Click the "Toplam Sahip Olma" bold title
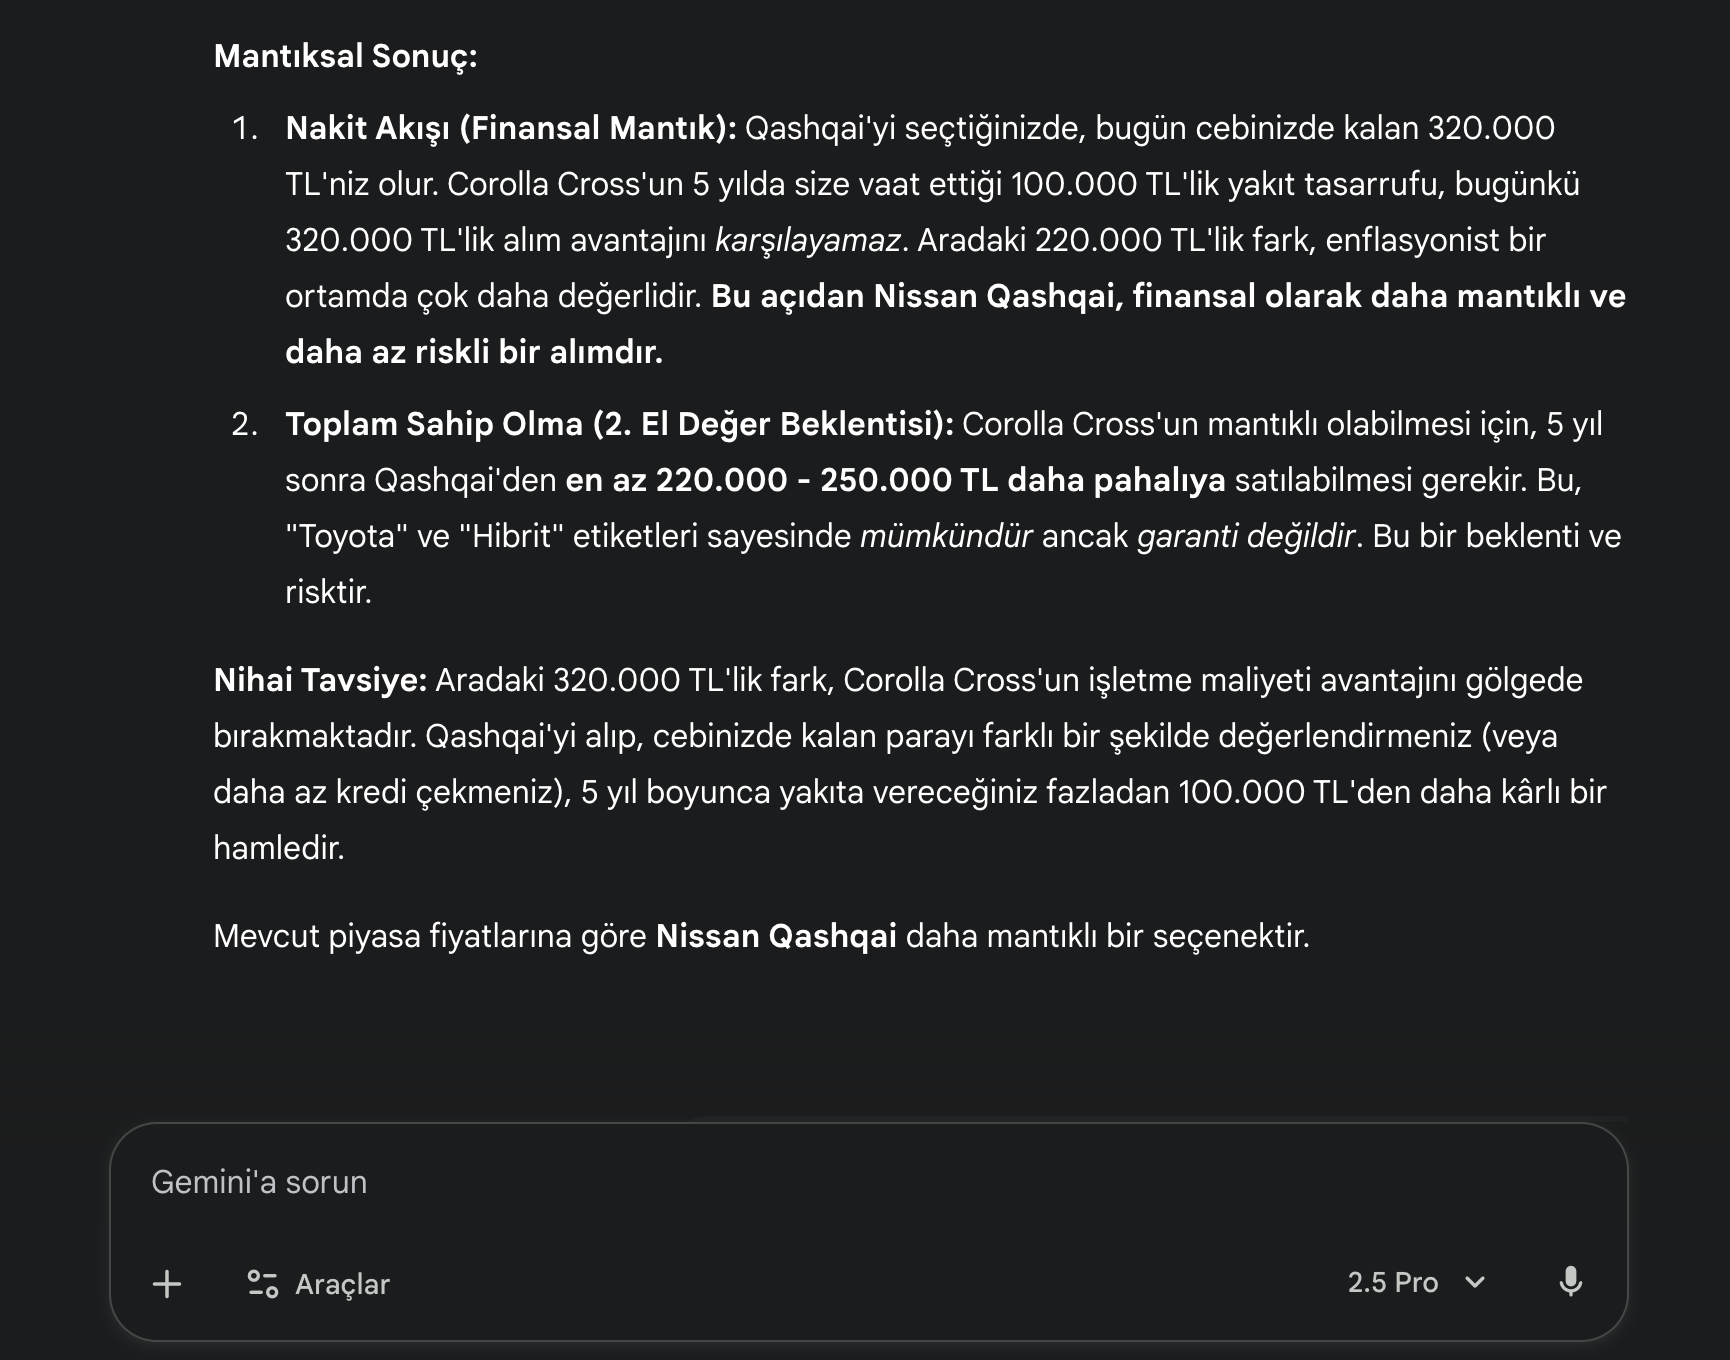 tap(434, 424)
